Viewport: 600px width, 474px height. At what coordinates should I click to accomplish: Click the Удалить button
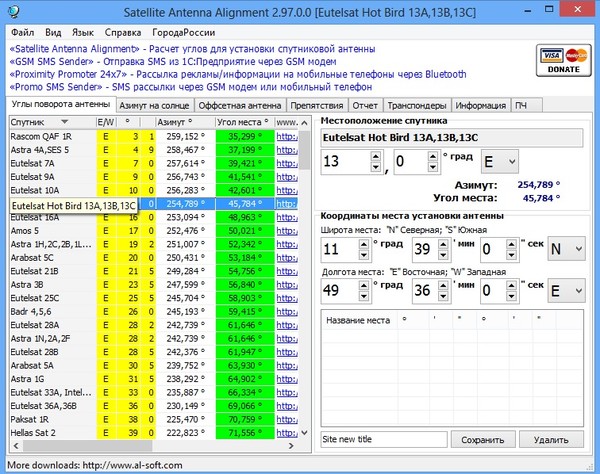[551, 440]
